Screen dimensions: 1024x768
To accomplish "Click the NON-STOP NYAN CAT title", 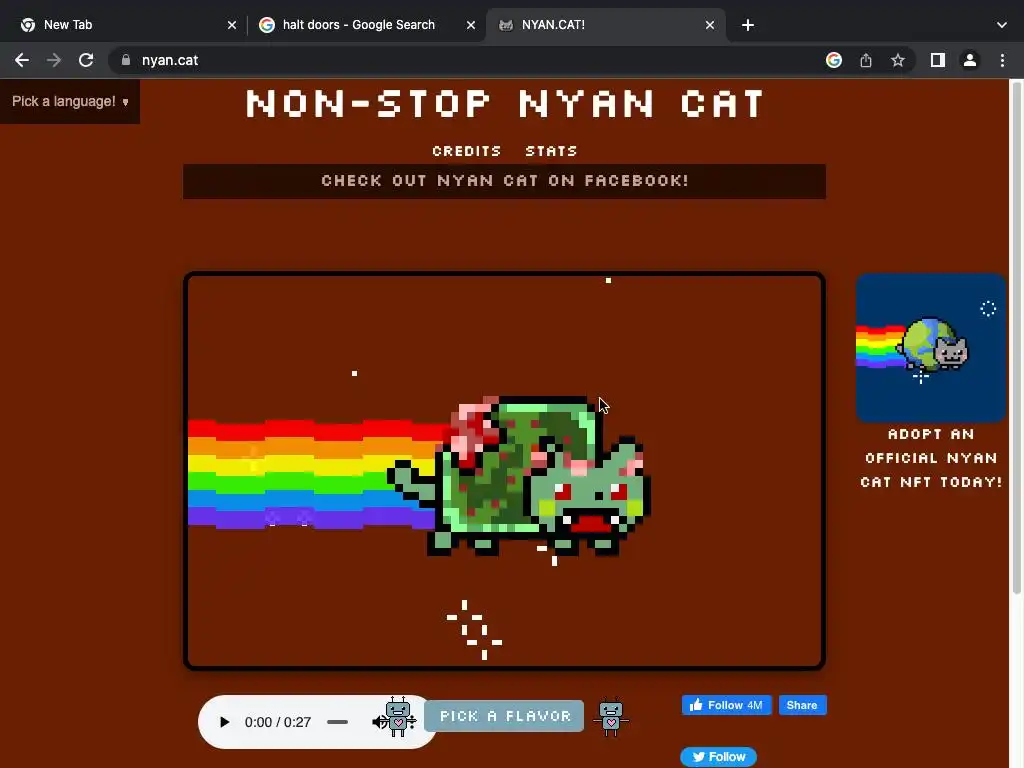I will (x=504, y=104).
